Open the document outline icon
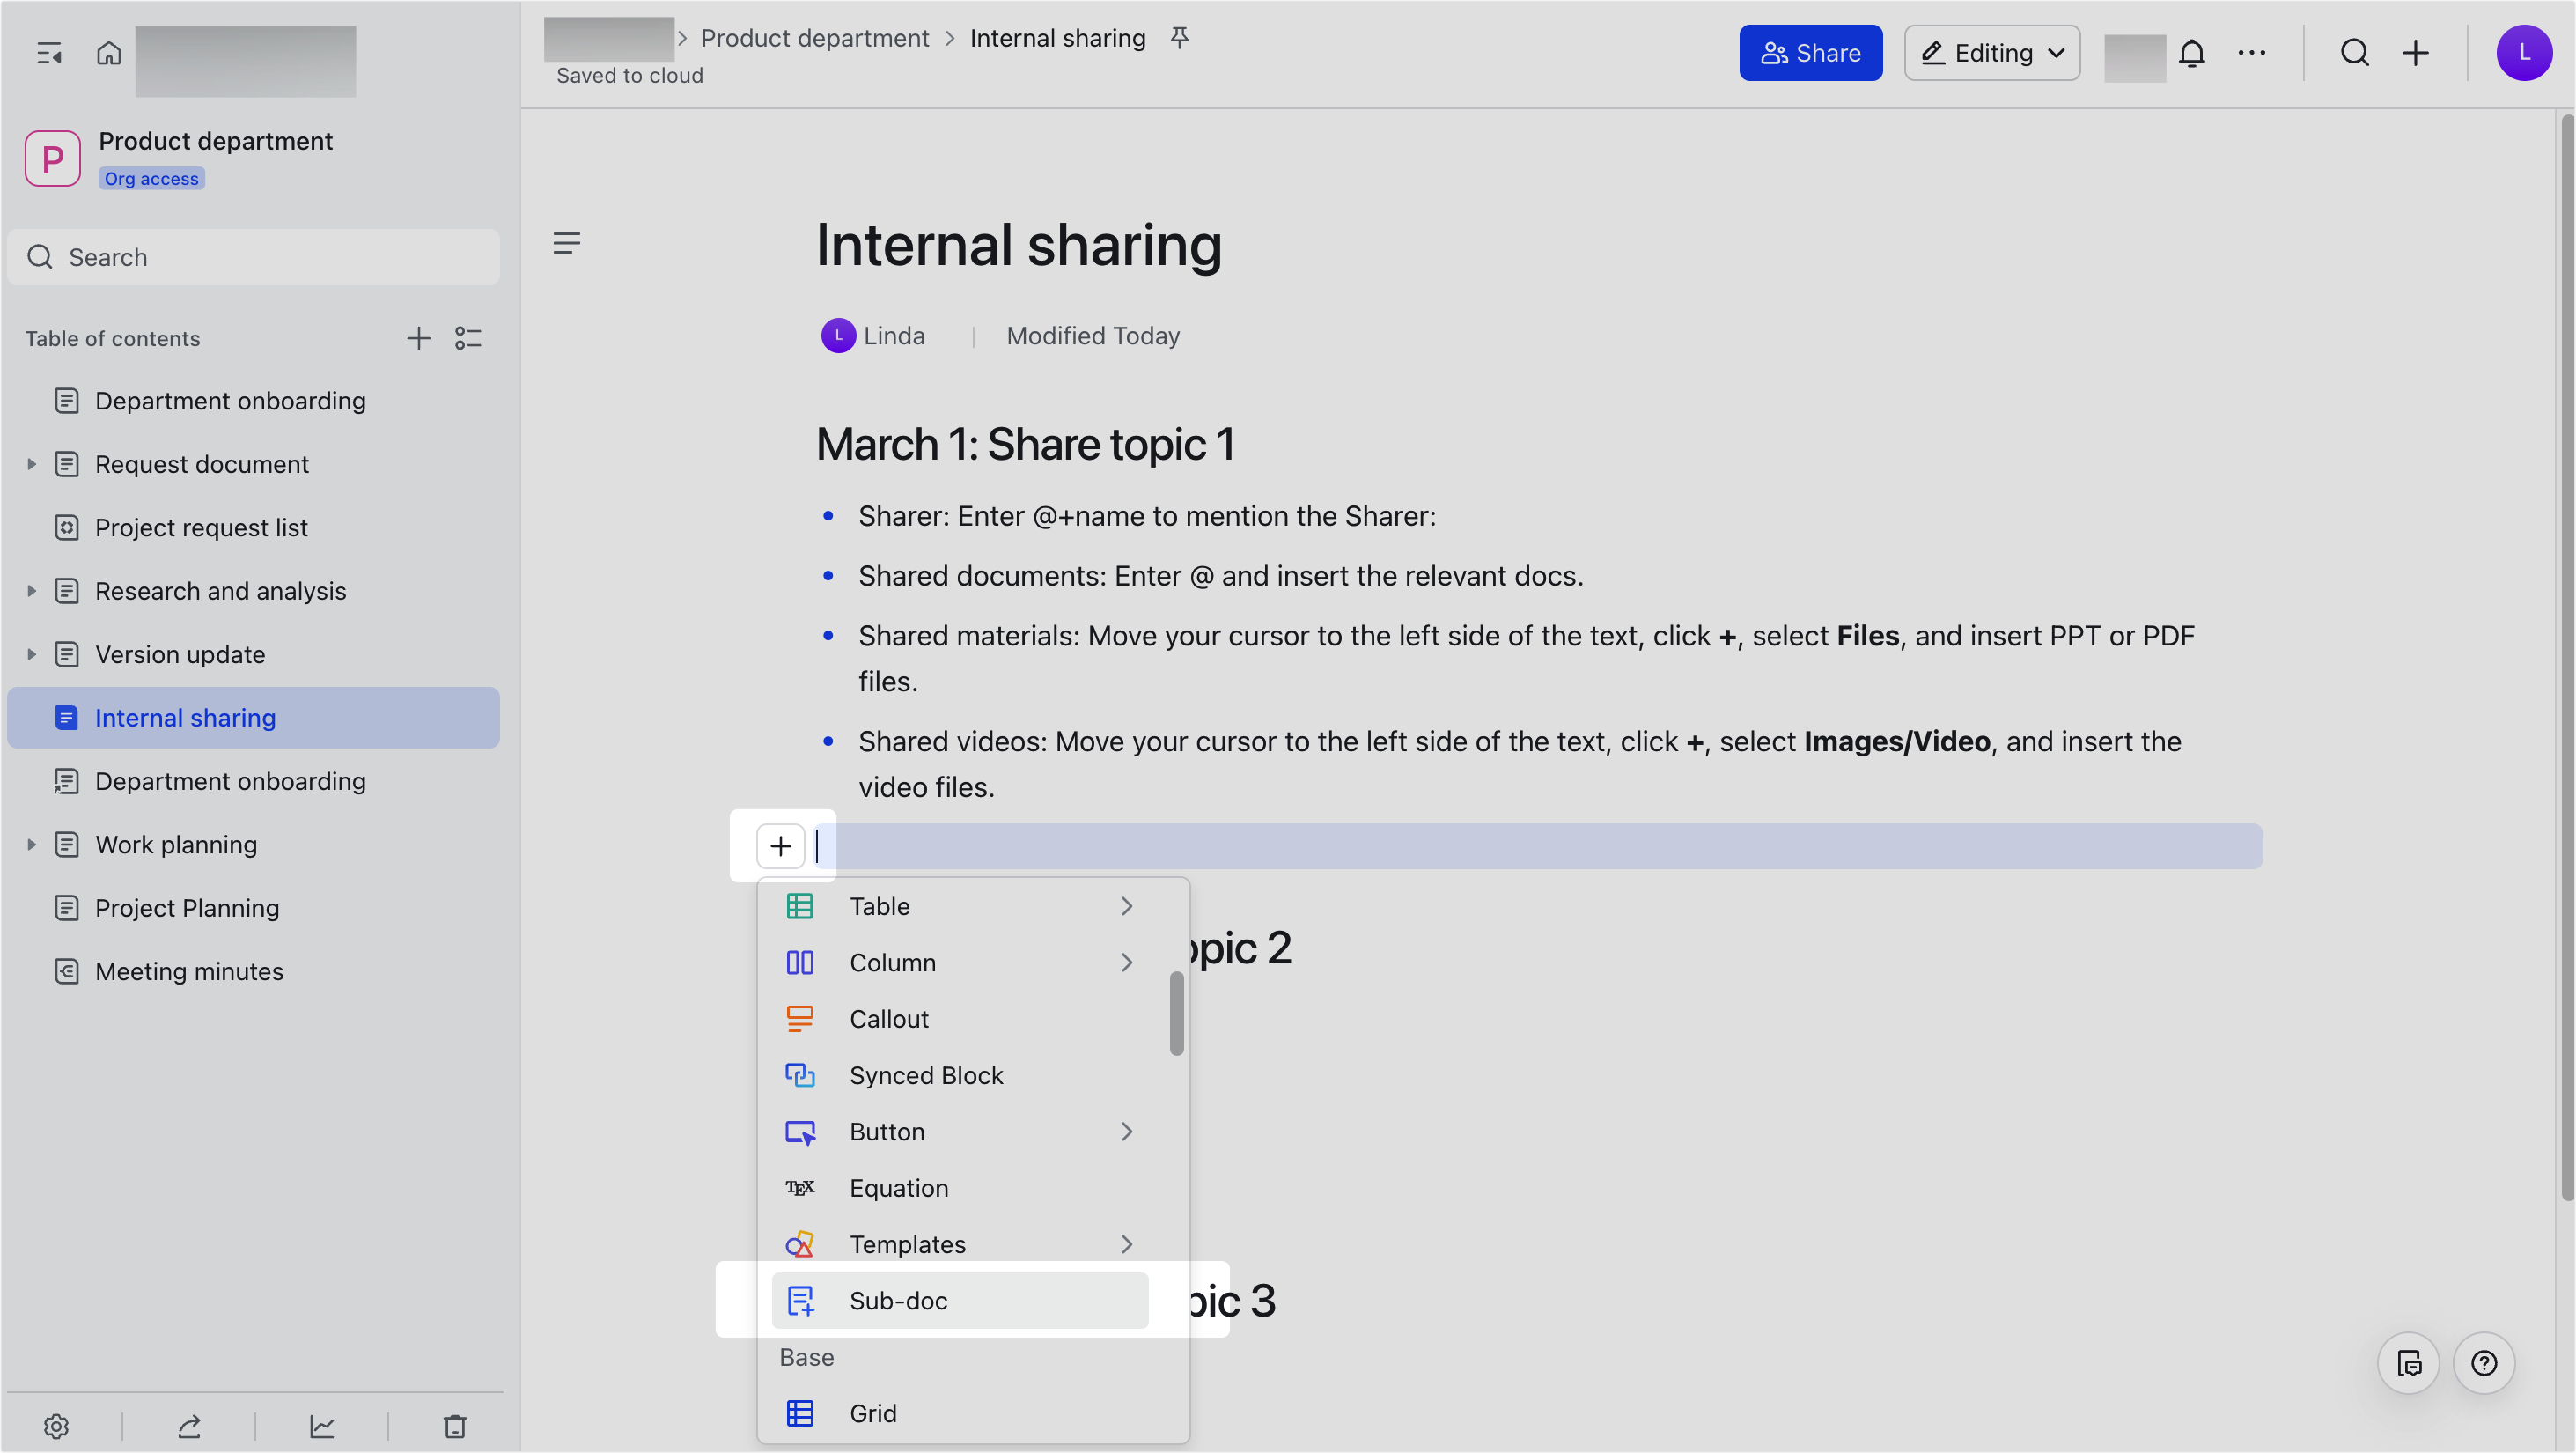The image size is (2576, 1453). tap(567, 243)
